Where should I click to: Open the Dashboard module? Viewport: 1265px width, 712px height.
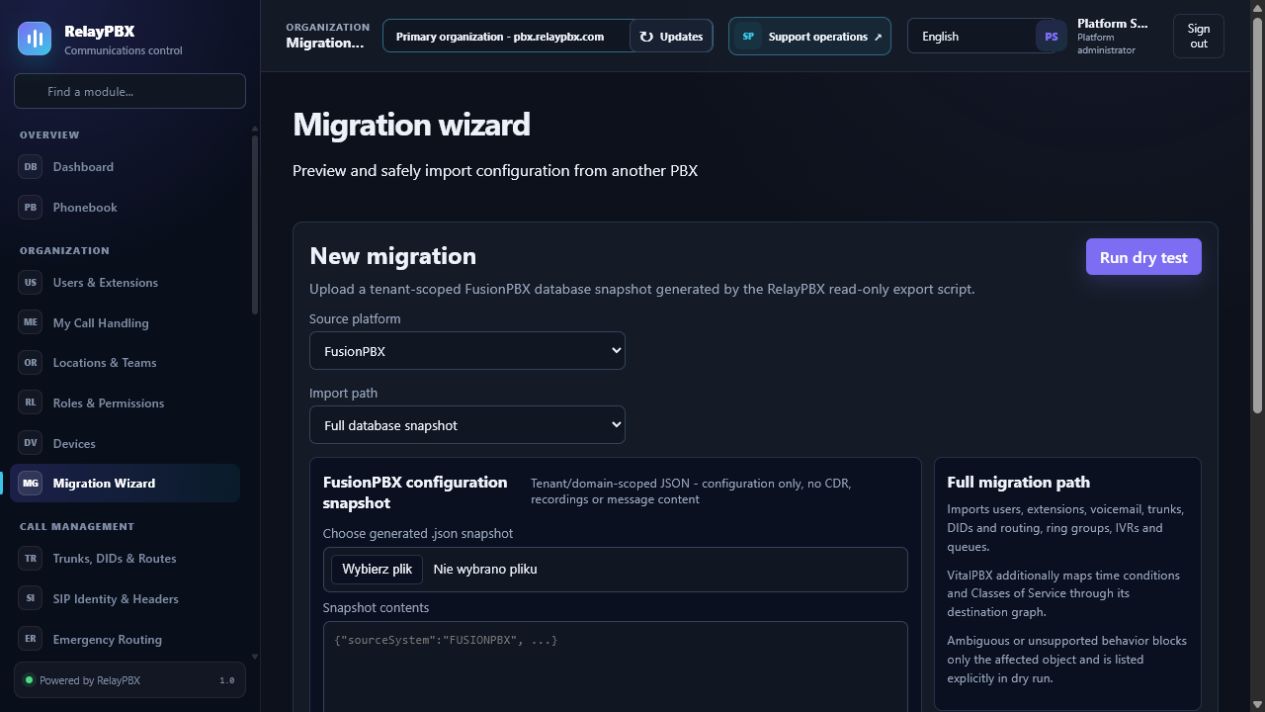(x=127, y=167)
